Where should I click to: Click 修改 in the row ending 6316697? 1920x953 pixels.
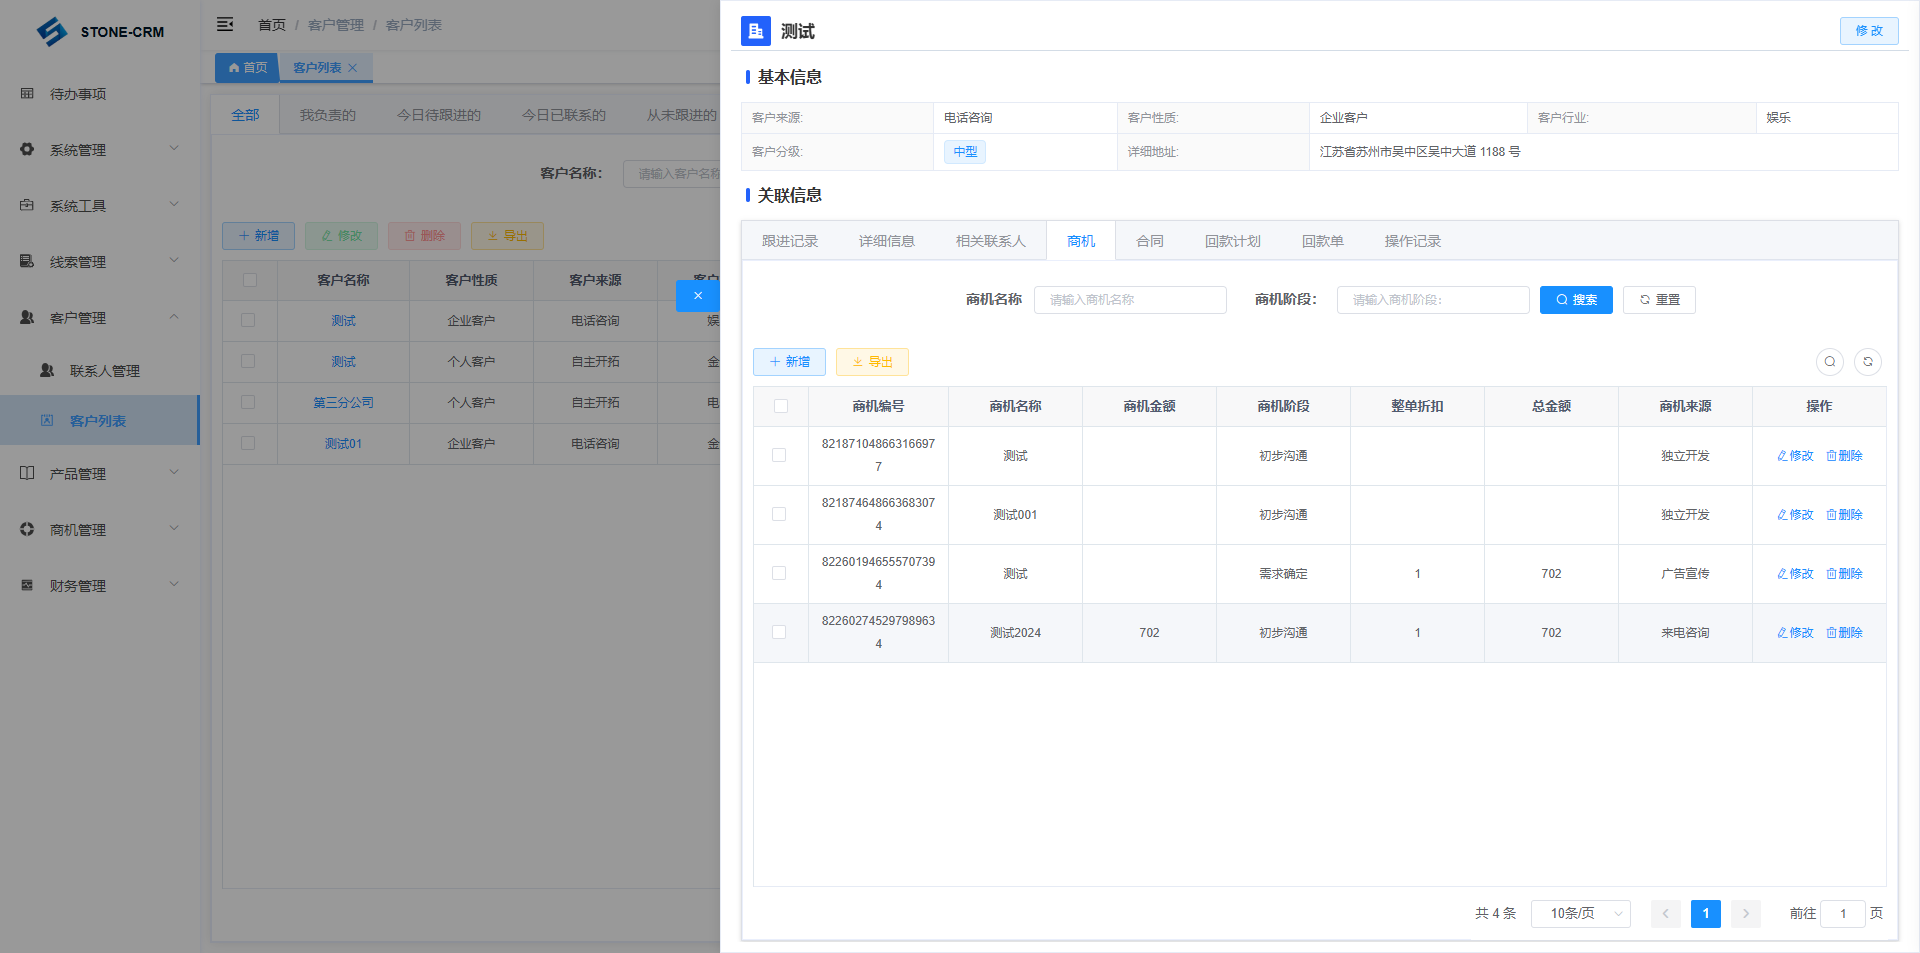tap(1795, 455)
